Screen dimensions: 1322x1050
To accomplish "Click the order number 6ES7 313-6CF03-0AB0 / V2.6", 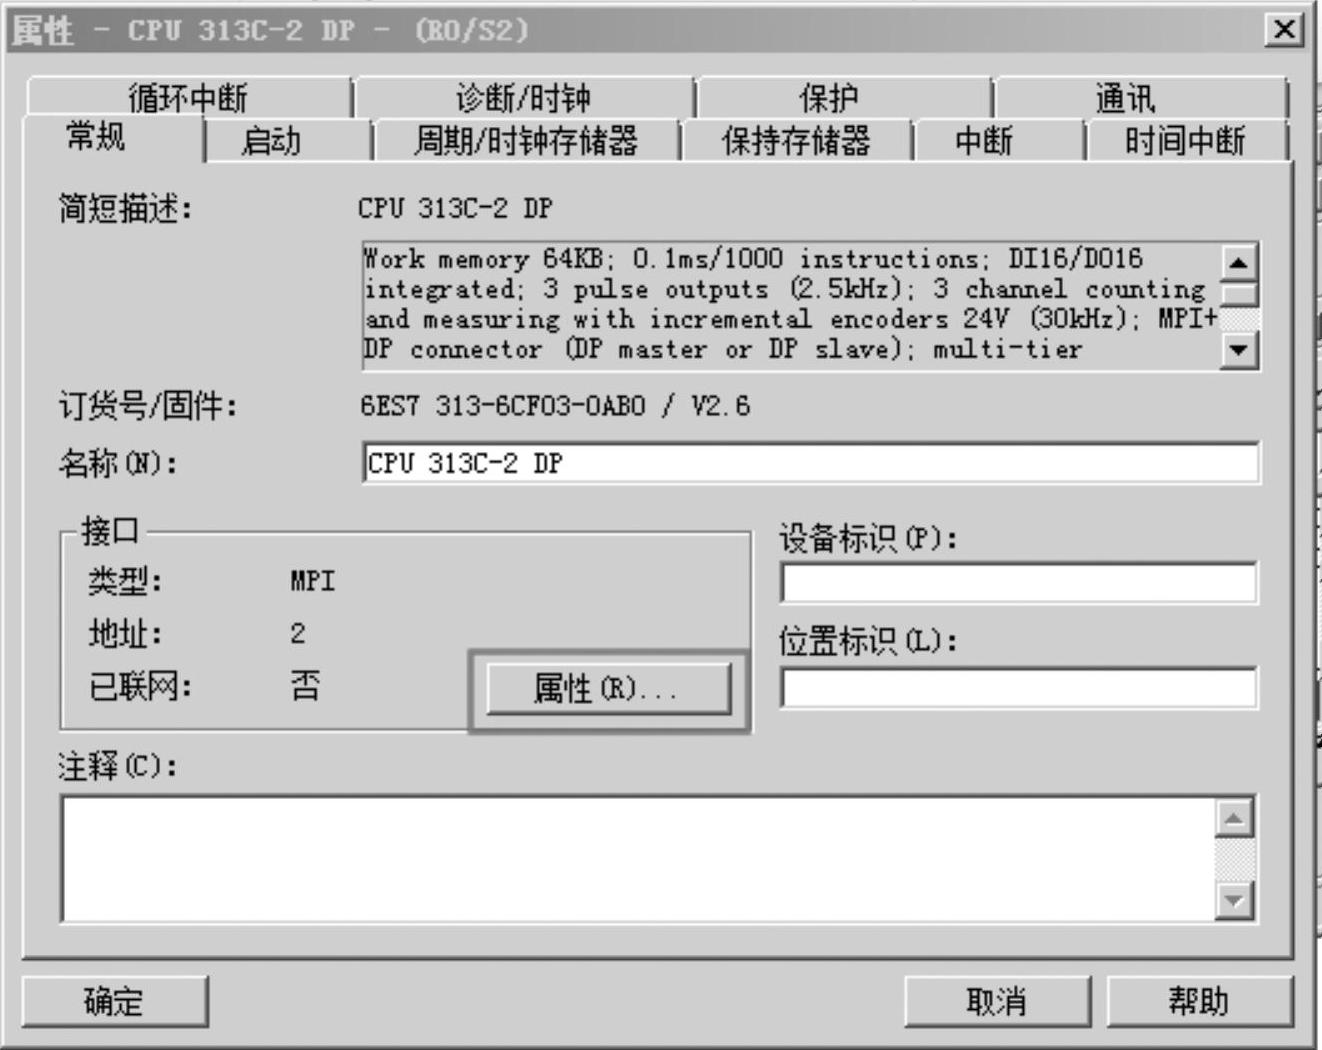I will coord(555,406).
